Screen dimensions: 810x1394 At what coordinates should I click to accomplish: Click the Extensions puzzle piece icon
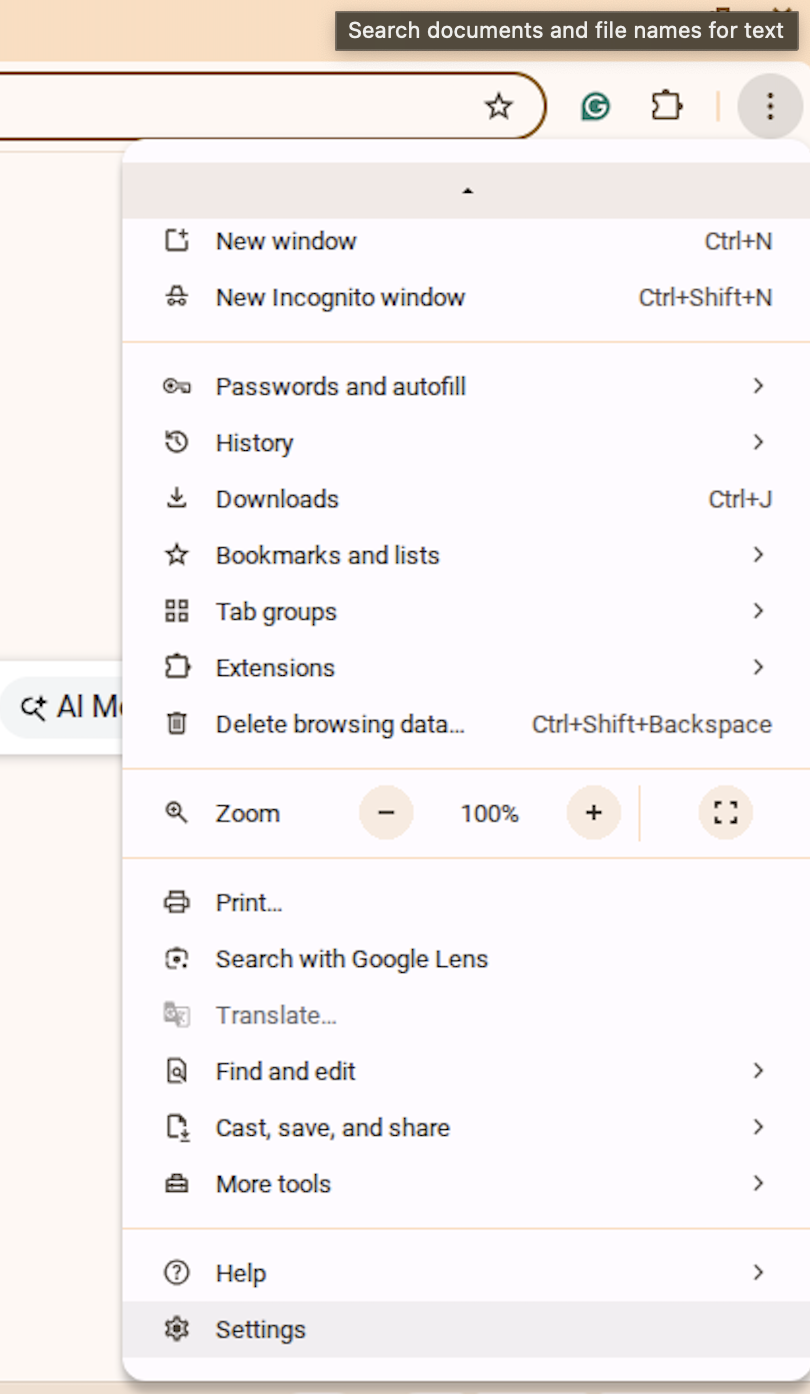coord(666,105)
